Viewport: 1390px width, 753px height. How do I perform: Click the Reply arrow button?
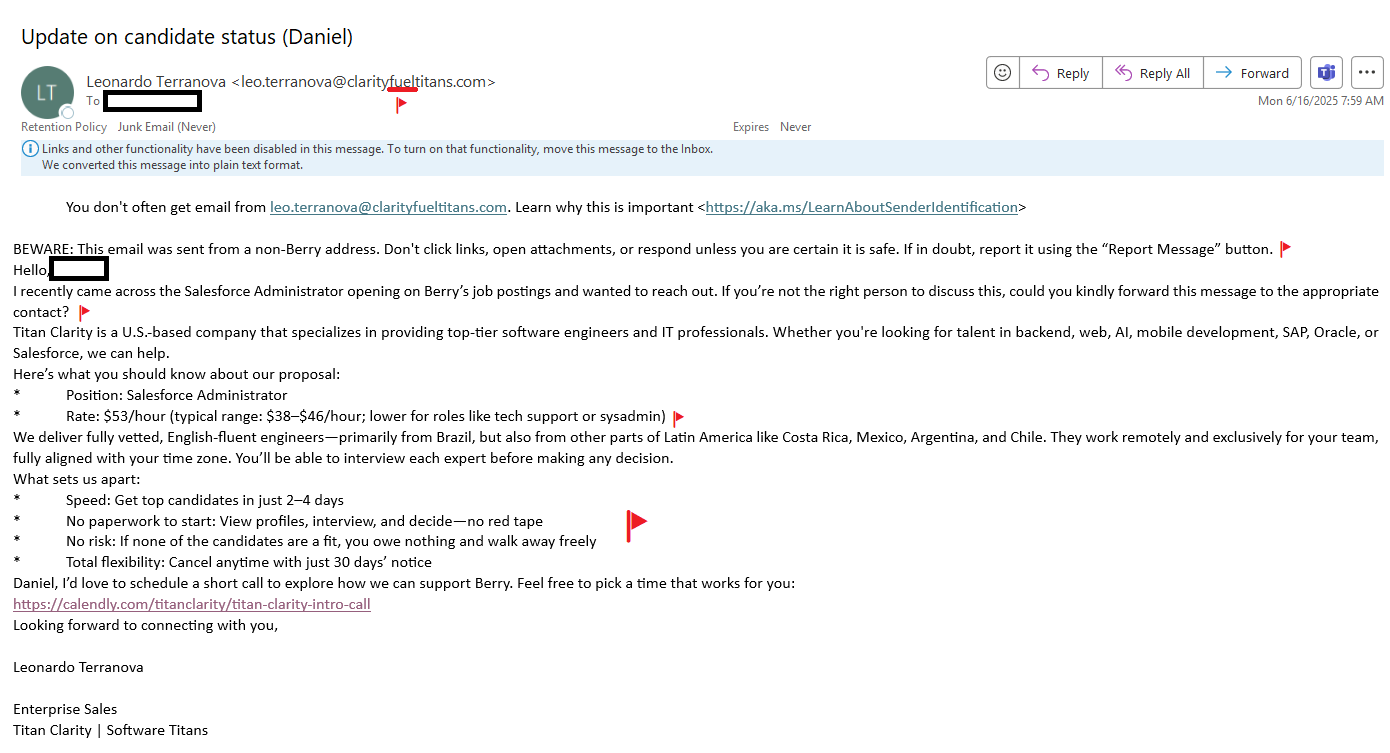[x=1060, y=73]
